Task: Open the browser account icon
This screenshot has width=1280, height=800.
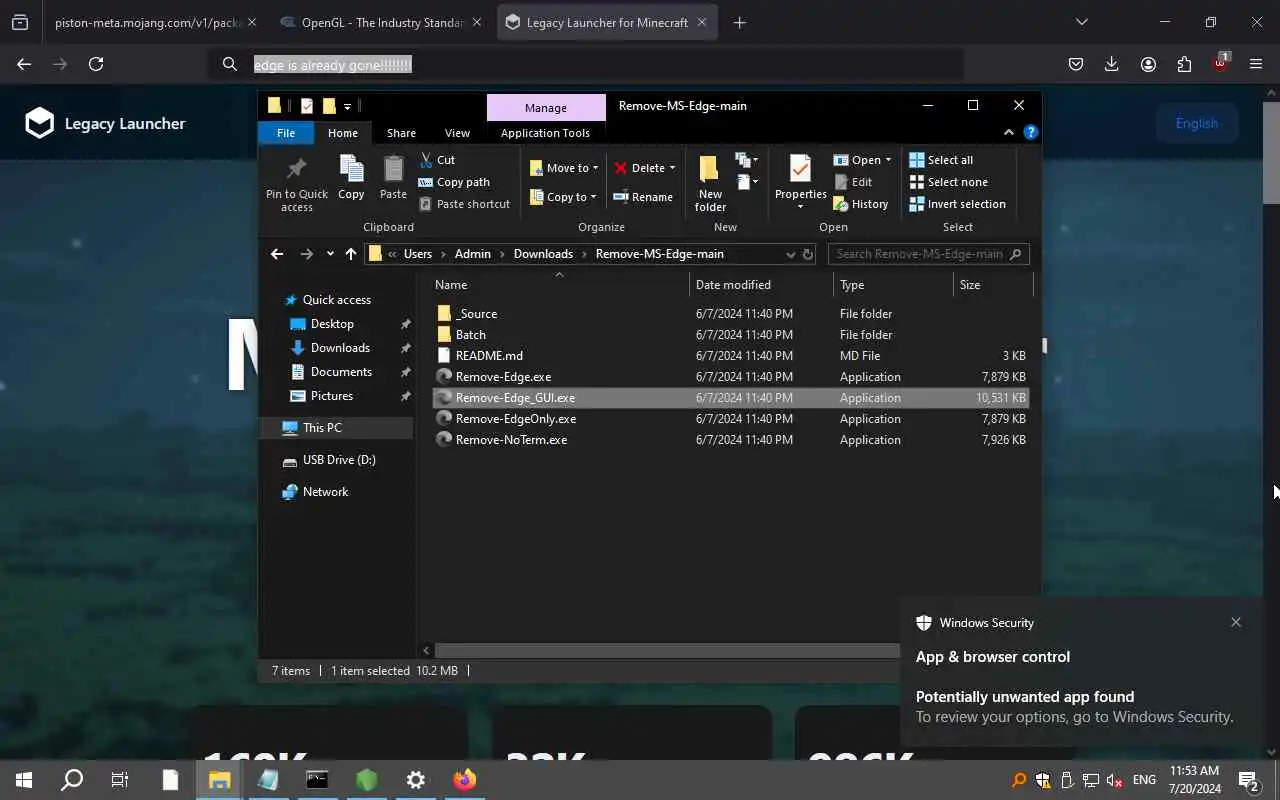Action: click(1148, 64)
